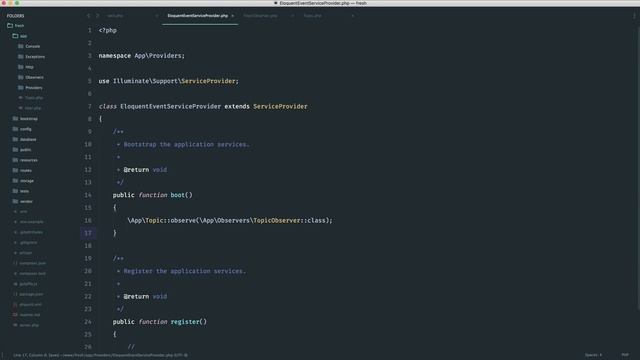The image size is (640, 360).
Task: Expand the Console folder
Action: pyautogui.click(x=29, y=46)
